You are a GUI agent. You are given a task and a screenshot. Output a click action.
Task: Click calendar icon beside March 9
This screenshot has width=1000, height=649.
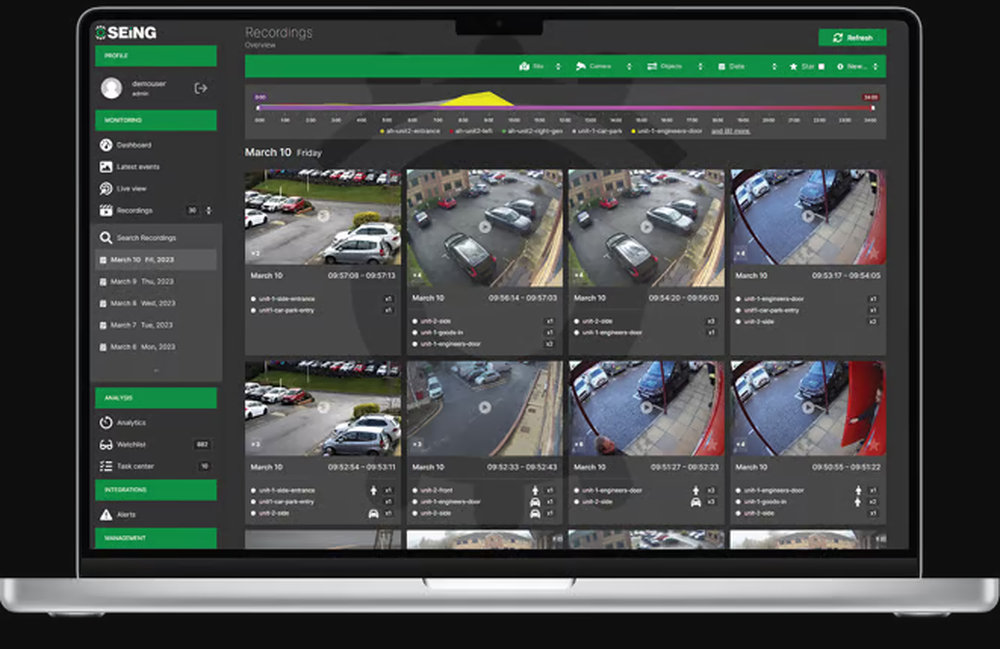click(x=103, y=282)
